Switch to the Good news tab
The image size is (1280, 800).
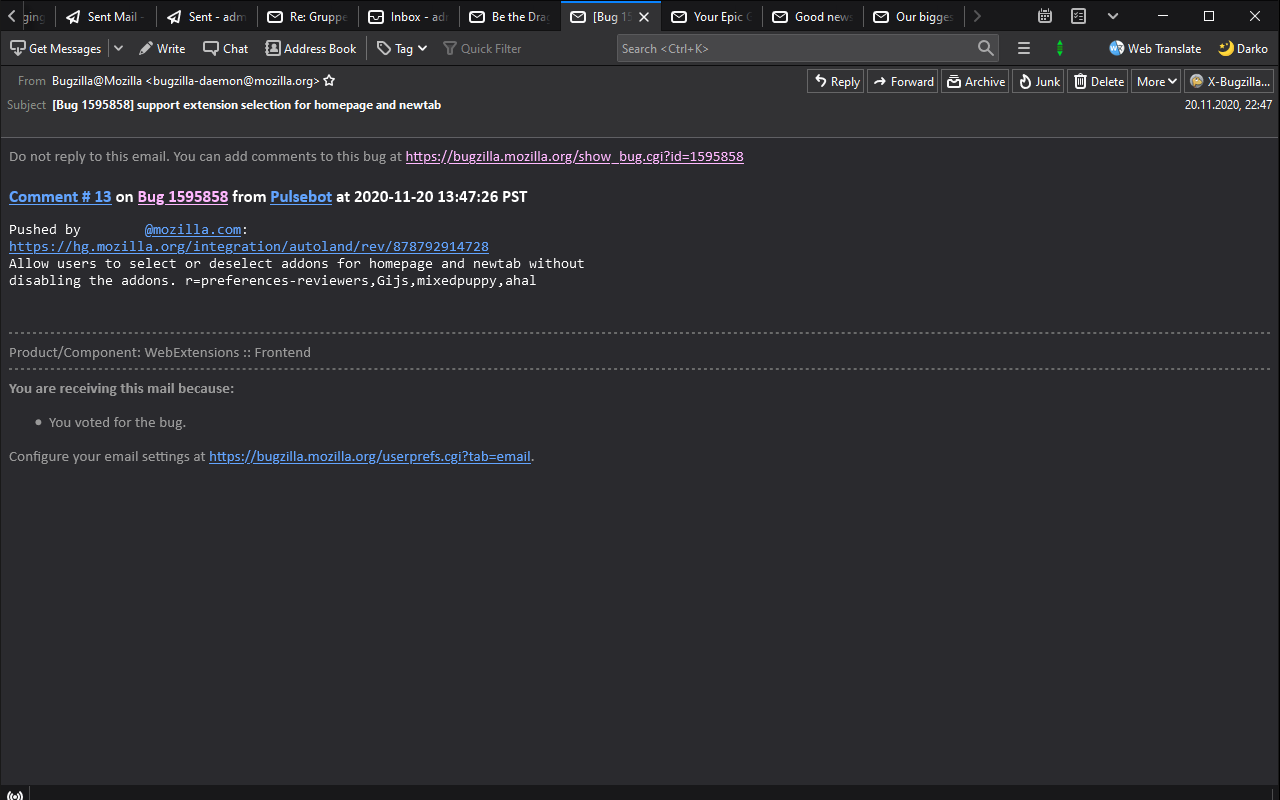pos(814,16)
